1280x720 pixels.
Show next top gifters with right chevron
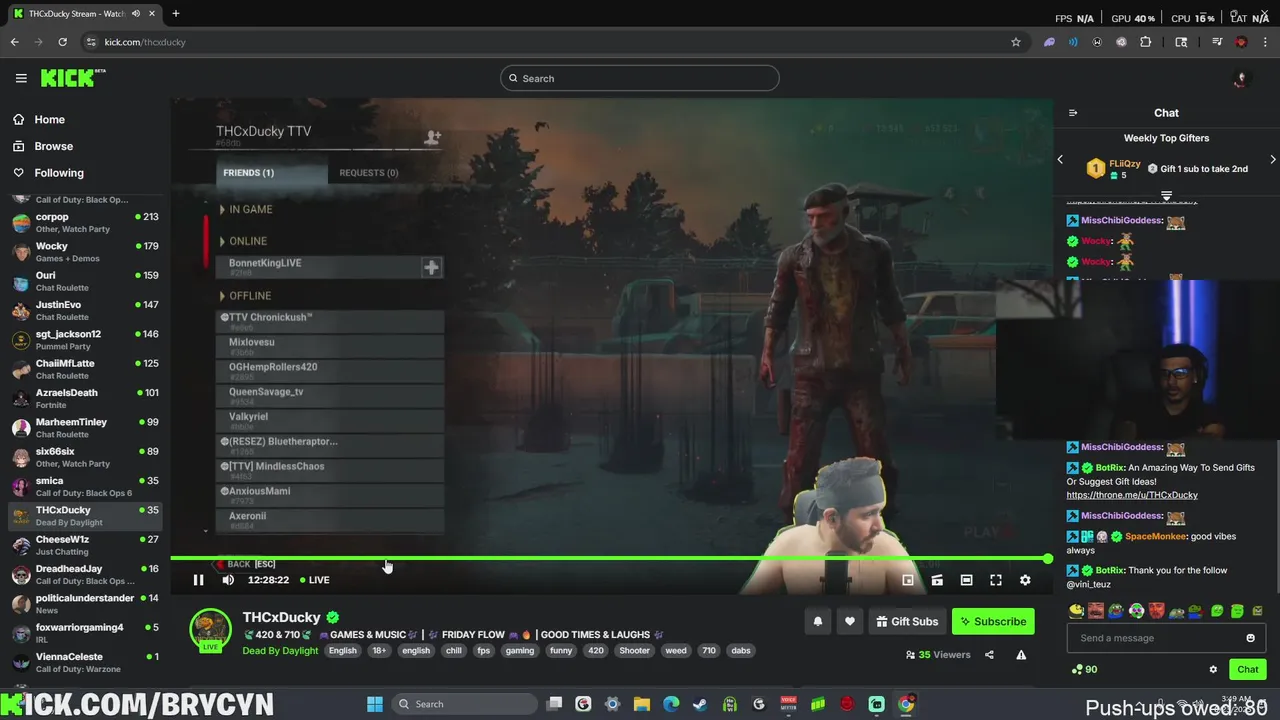pos(1273,159)
